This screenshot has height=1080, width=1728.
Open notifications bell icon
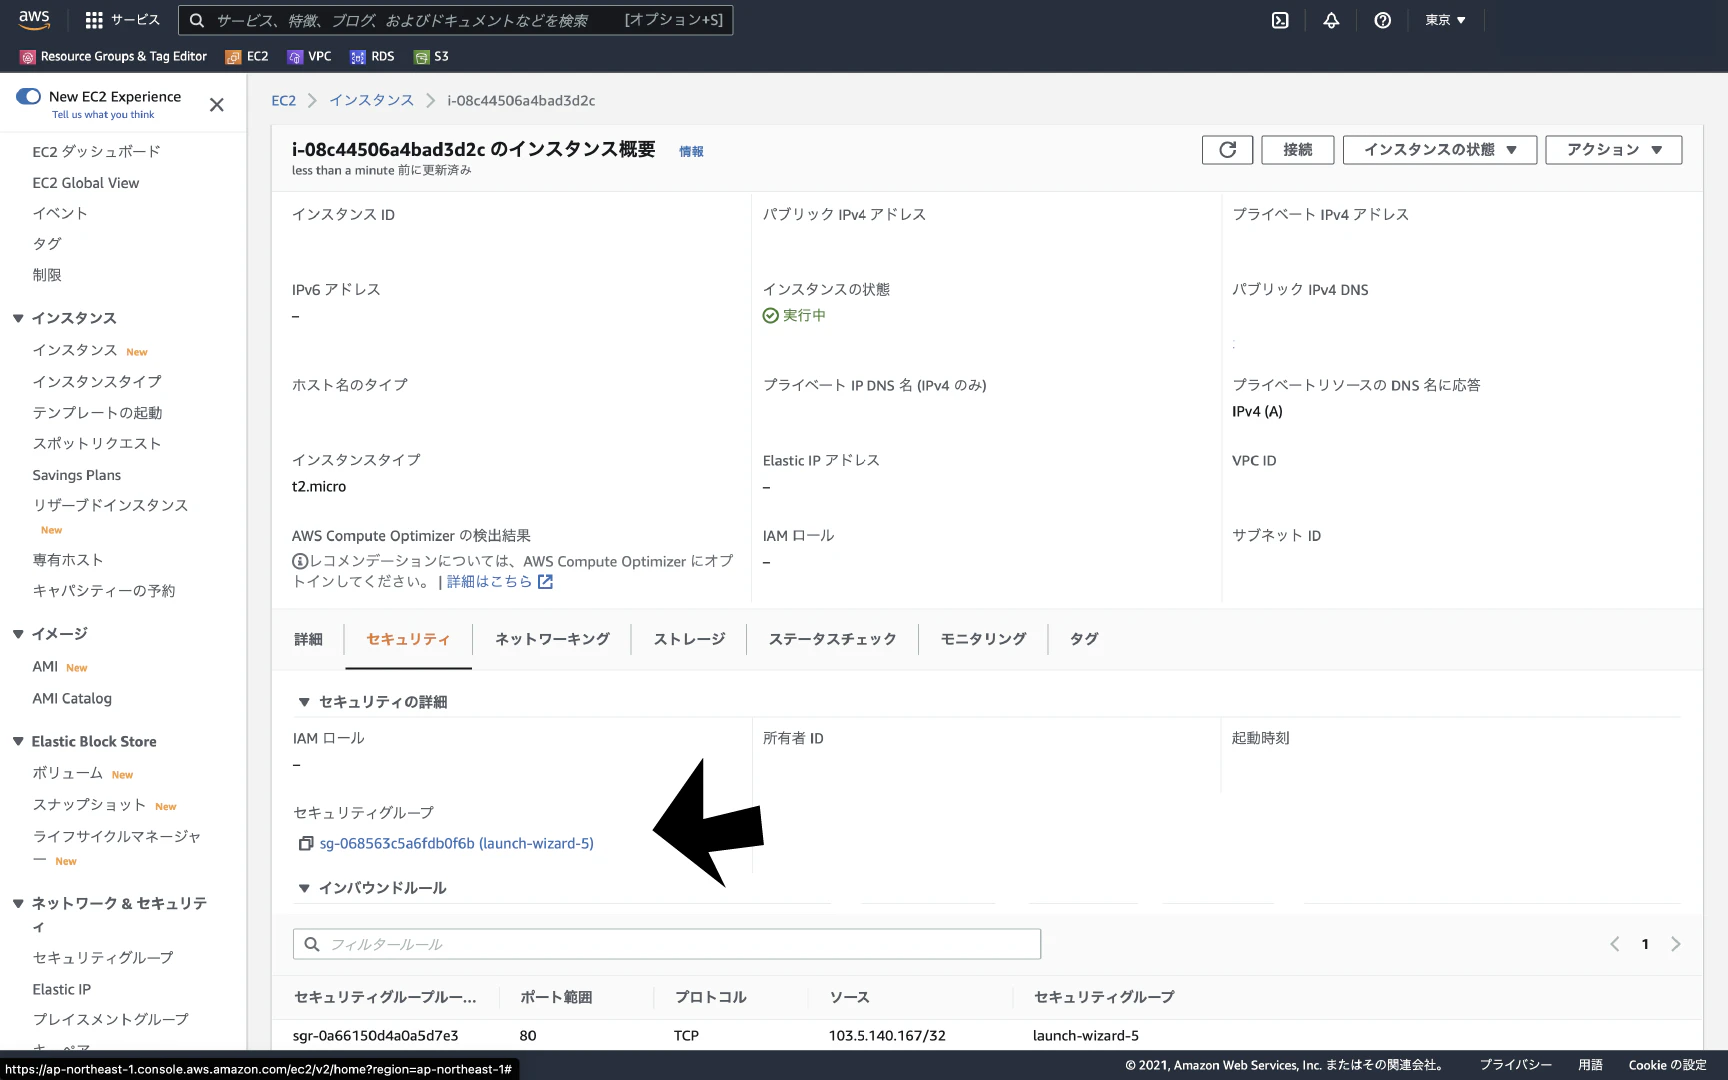tap(1331, 20)
